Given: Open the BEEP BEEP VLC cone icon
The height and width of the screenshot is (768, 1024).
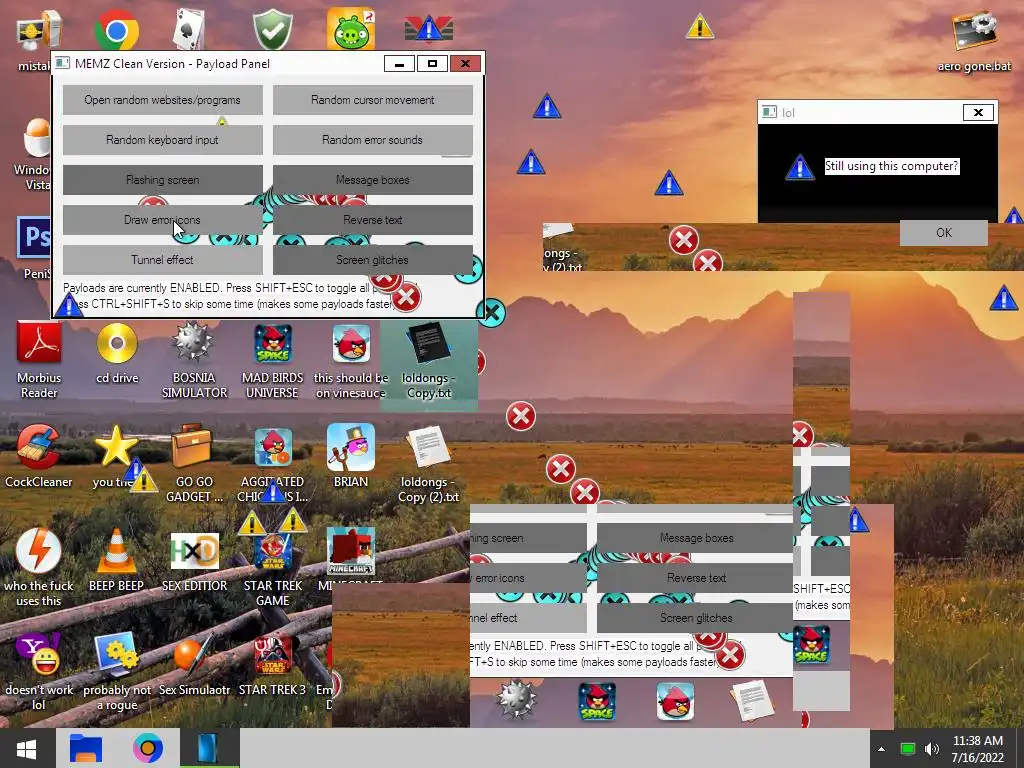Looking at the screenshot, I should (x=116, y=560).
